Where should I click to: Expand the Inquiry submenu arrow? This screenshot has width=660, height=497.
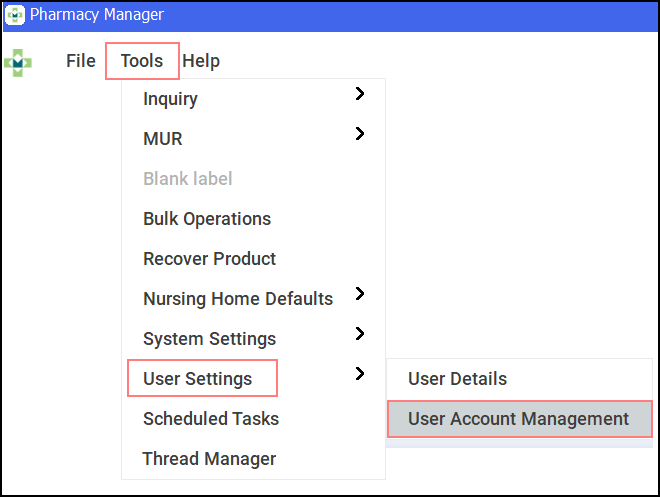[360, 94]
